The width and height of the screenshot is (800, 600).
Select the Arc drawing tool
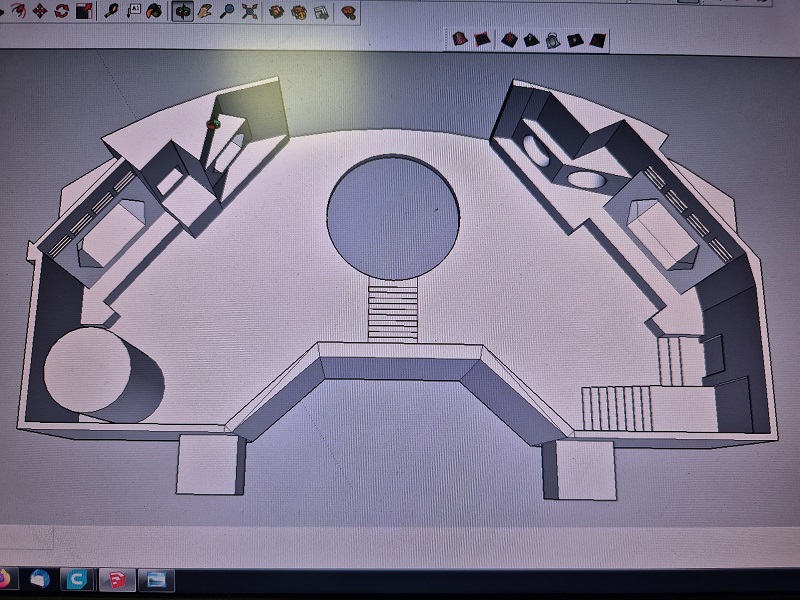point(17,11)
